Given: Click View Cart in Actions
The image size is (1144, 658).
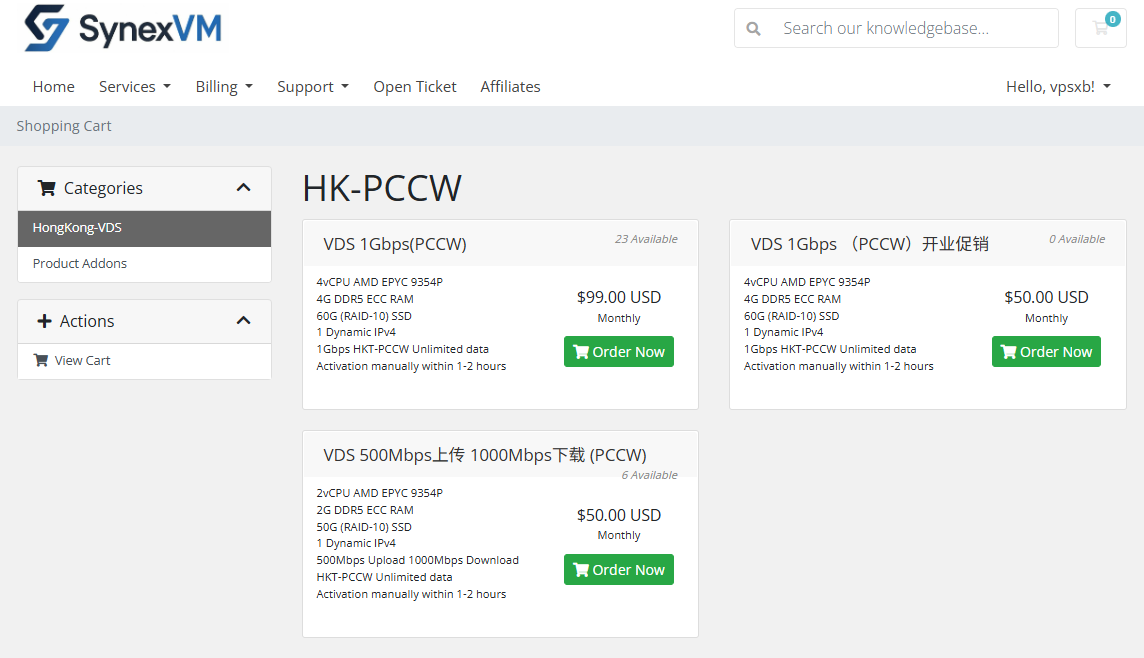Looking at the screenshot, I should (144, 361).
